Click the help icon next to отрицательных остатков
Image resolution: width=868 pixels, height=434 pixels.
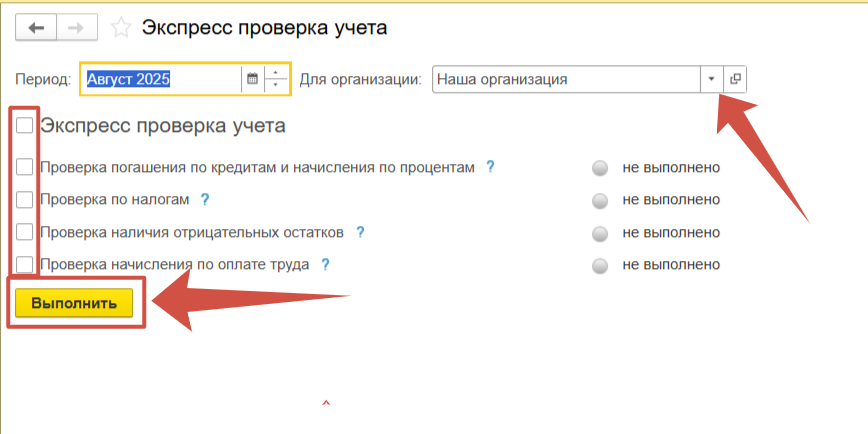(x=360, y=232)
